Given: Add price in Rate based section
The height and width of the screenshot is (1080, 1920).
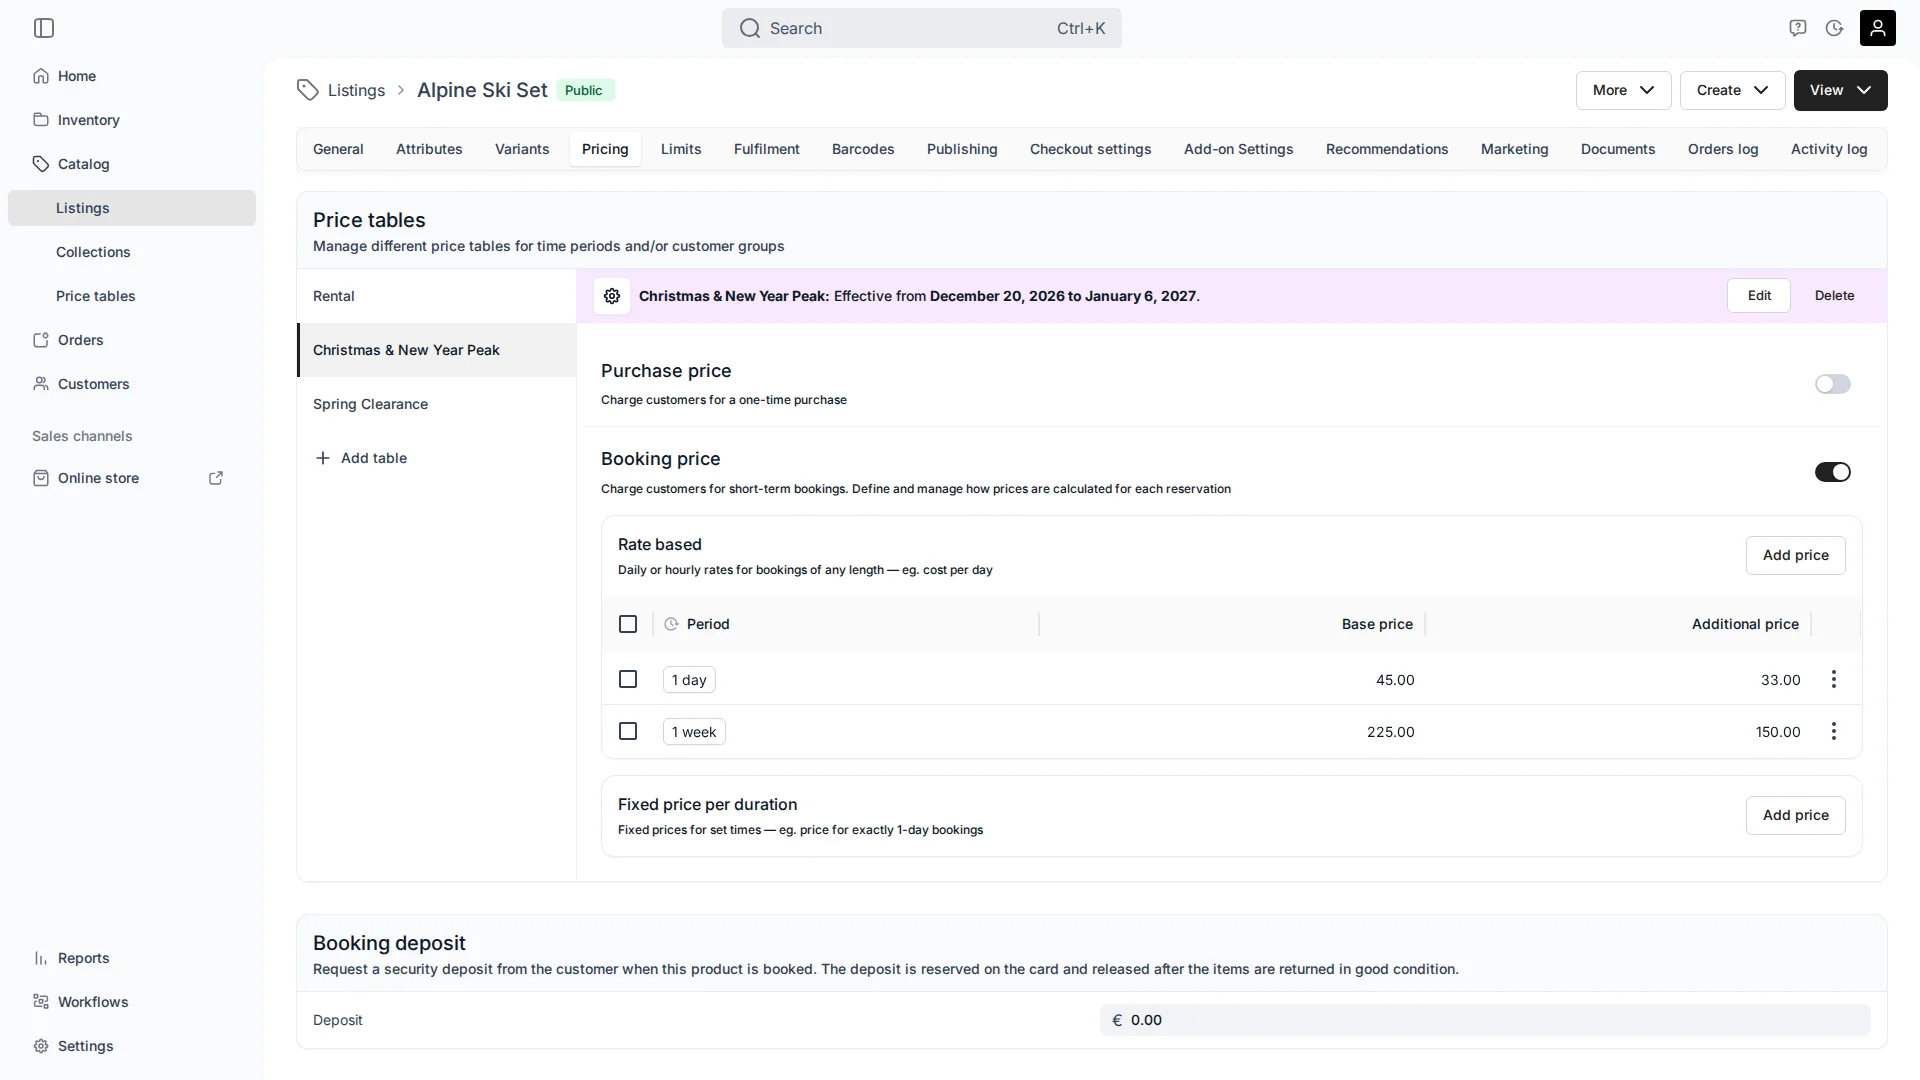Looking at the screenshot, I should pyautogui.click(x=1796, y=555).
